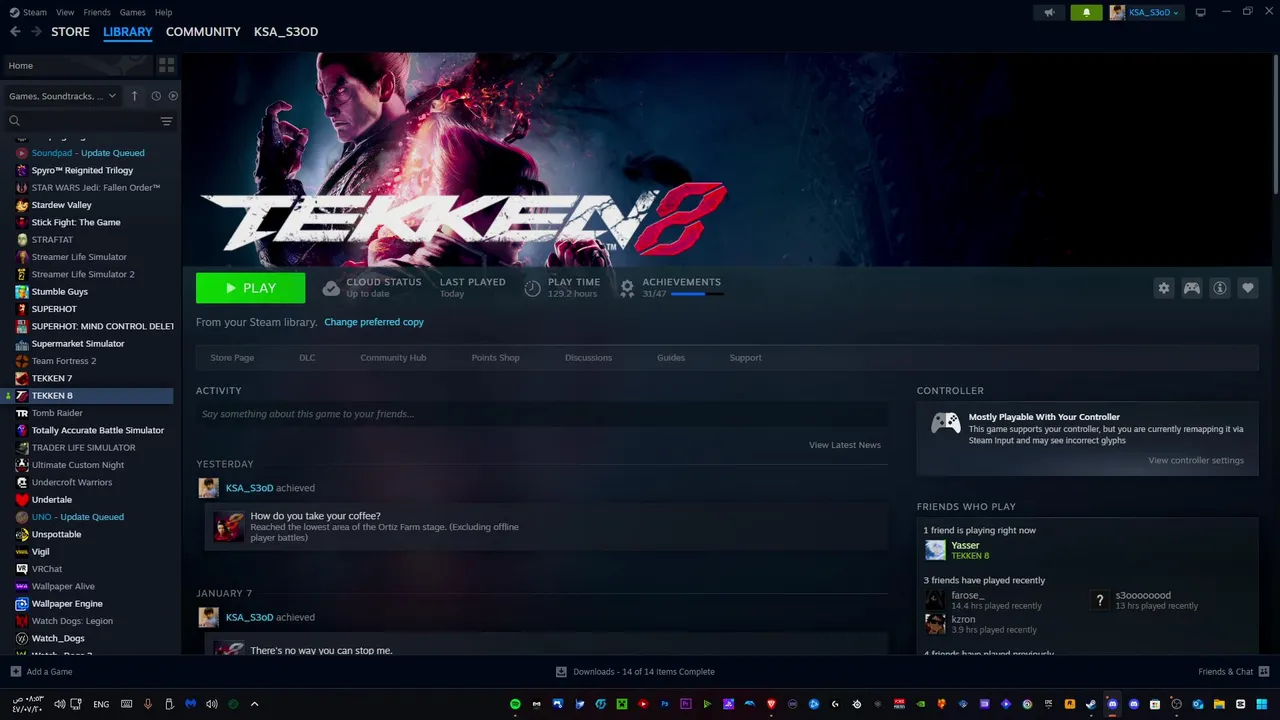The height and width of the screenshot is (720, 1280).
Task: Click Change preferred copy link
Action: coord(374,322)
